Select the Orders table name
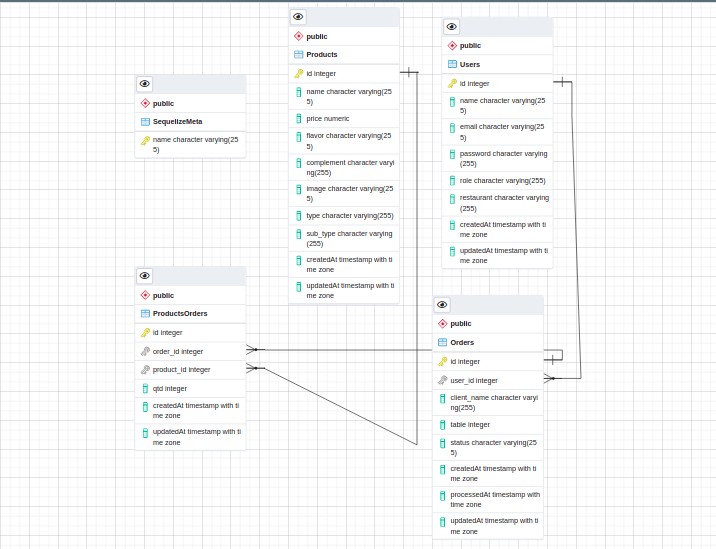 tap(462, 342)
